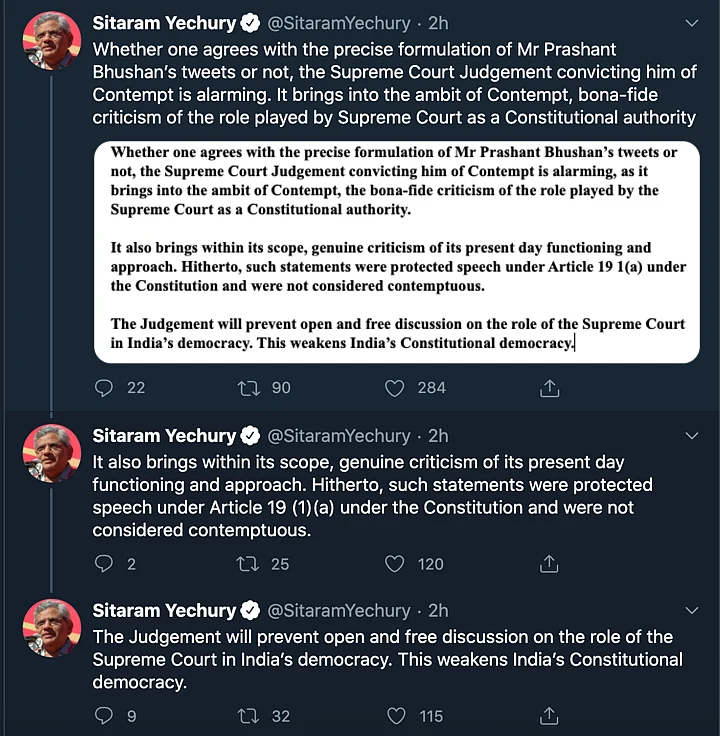Open the attached statement image in first tweet
The height and width of the screenshot is (736, 720).
pyautogui.click(x=397, y=252)
